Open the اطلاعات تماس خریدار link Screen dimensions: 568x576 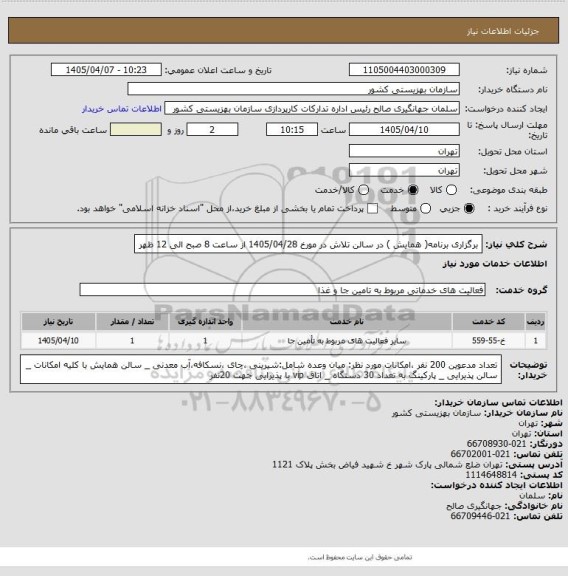click(x=122, y=109)
